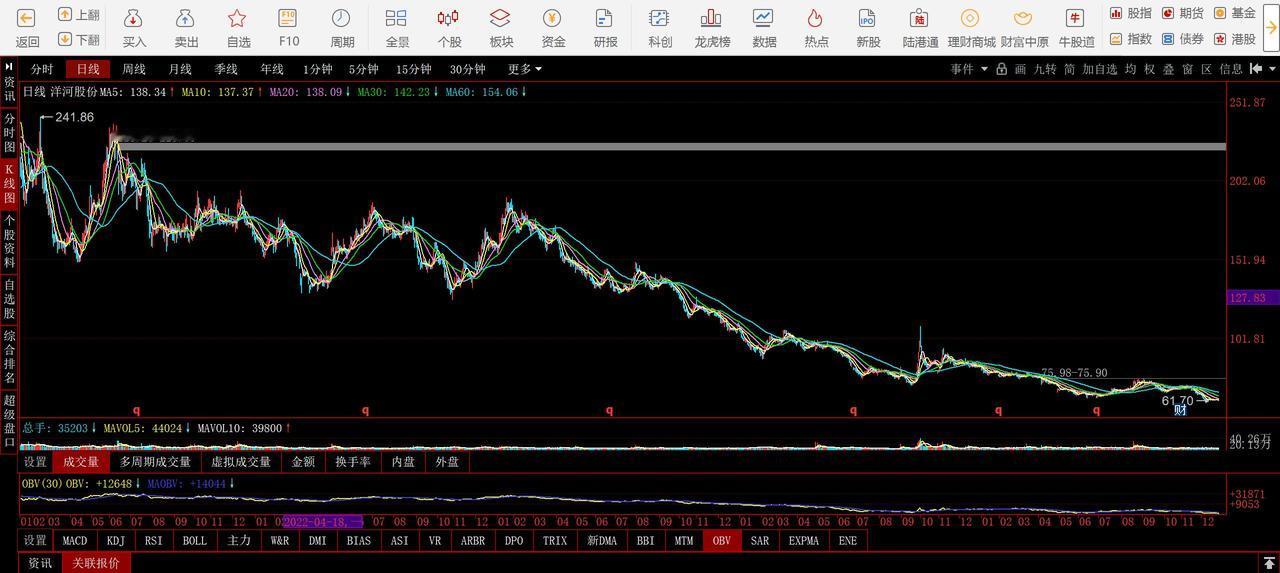Select the KDJ indicator
This screenshot has height=573, width=1280.
[116, 540]
